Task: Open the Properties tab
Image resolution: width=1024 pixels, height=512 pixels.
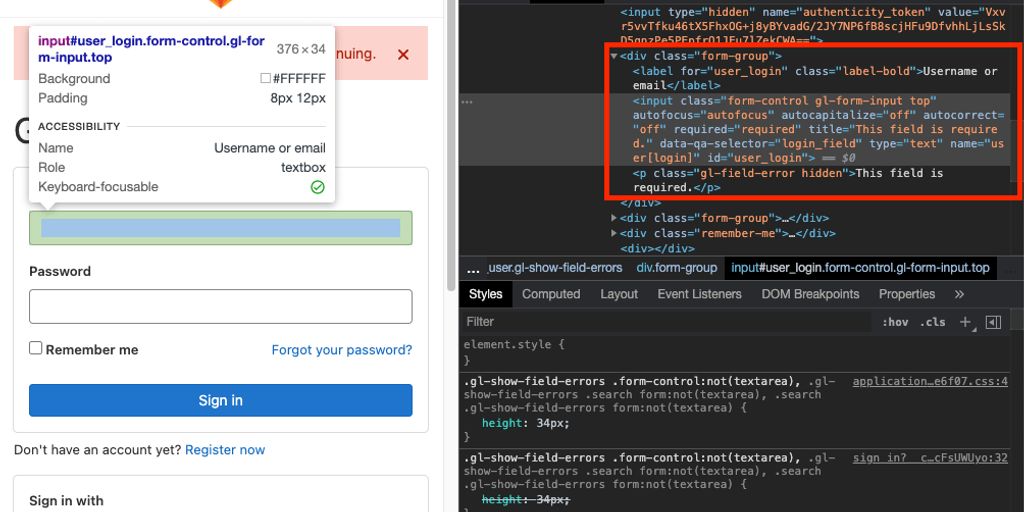Action: pyautogui.click(x=906, y=294)
